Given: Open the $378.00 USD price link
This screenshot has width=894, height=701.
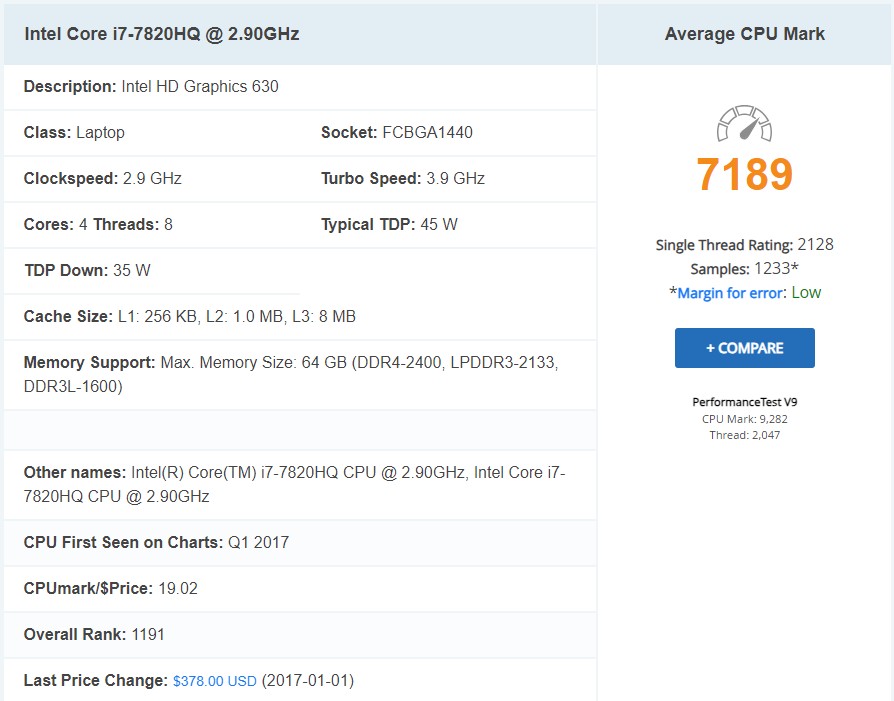Looking at the screenshot, I should pos(214,681).
